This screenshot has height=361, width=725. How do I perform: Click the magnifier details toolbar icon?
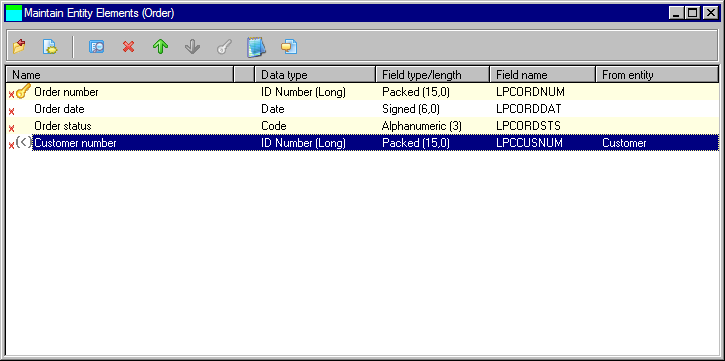(x=97, y=47)
